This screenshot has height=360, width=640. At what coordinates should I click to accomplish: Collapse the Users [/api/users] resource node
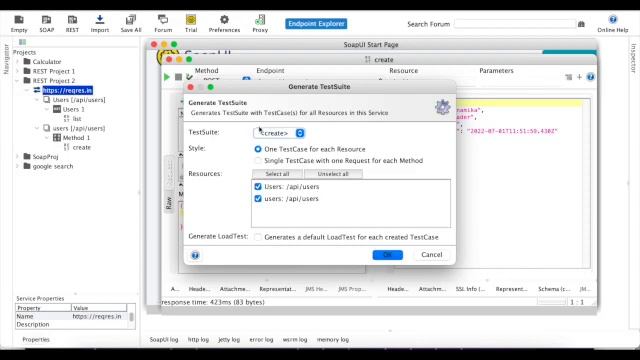click(x=37, y=100)
